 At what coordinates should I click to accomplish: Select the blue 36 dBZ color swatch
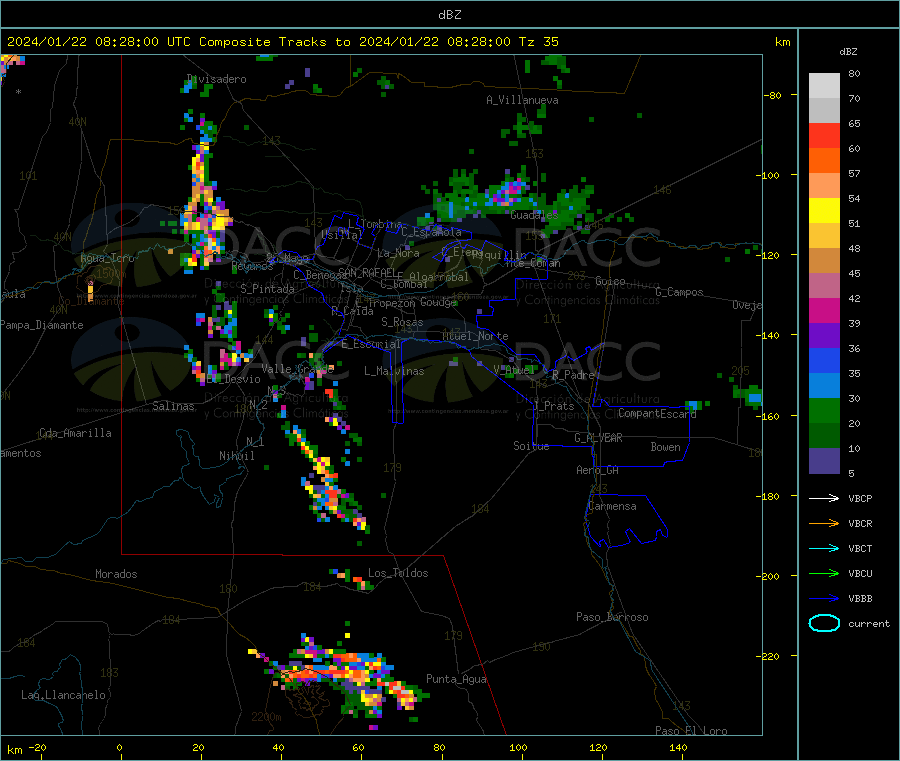pos(824,360)
